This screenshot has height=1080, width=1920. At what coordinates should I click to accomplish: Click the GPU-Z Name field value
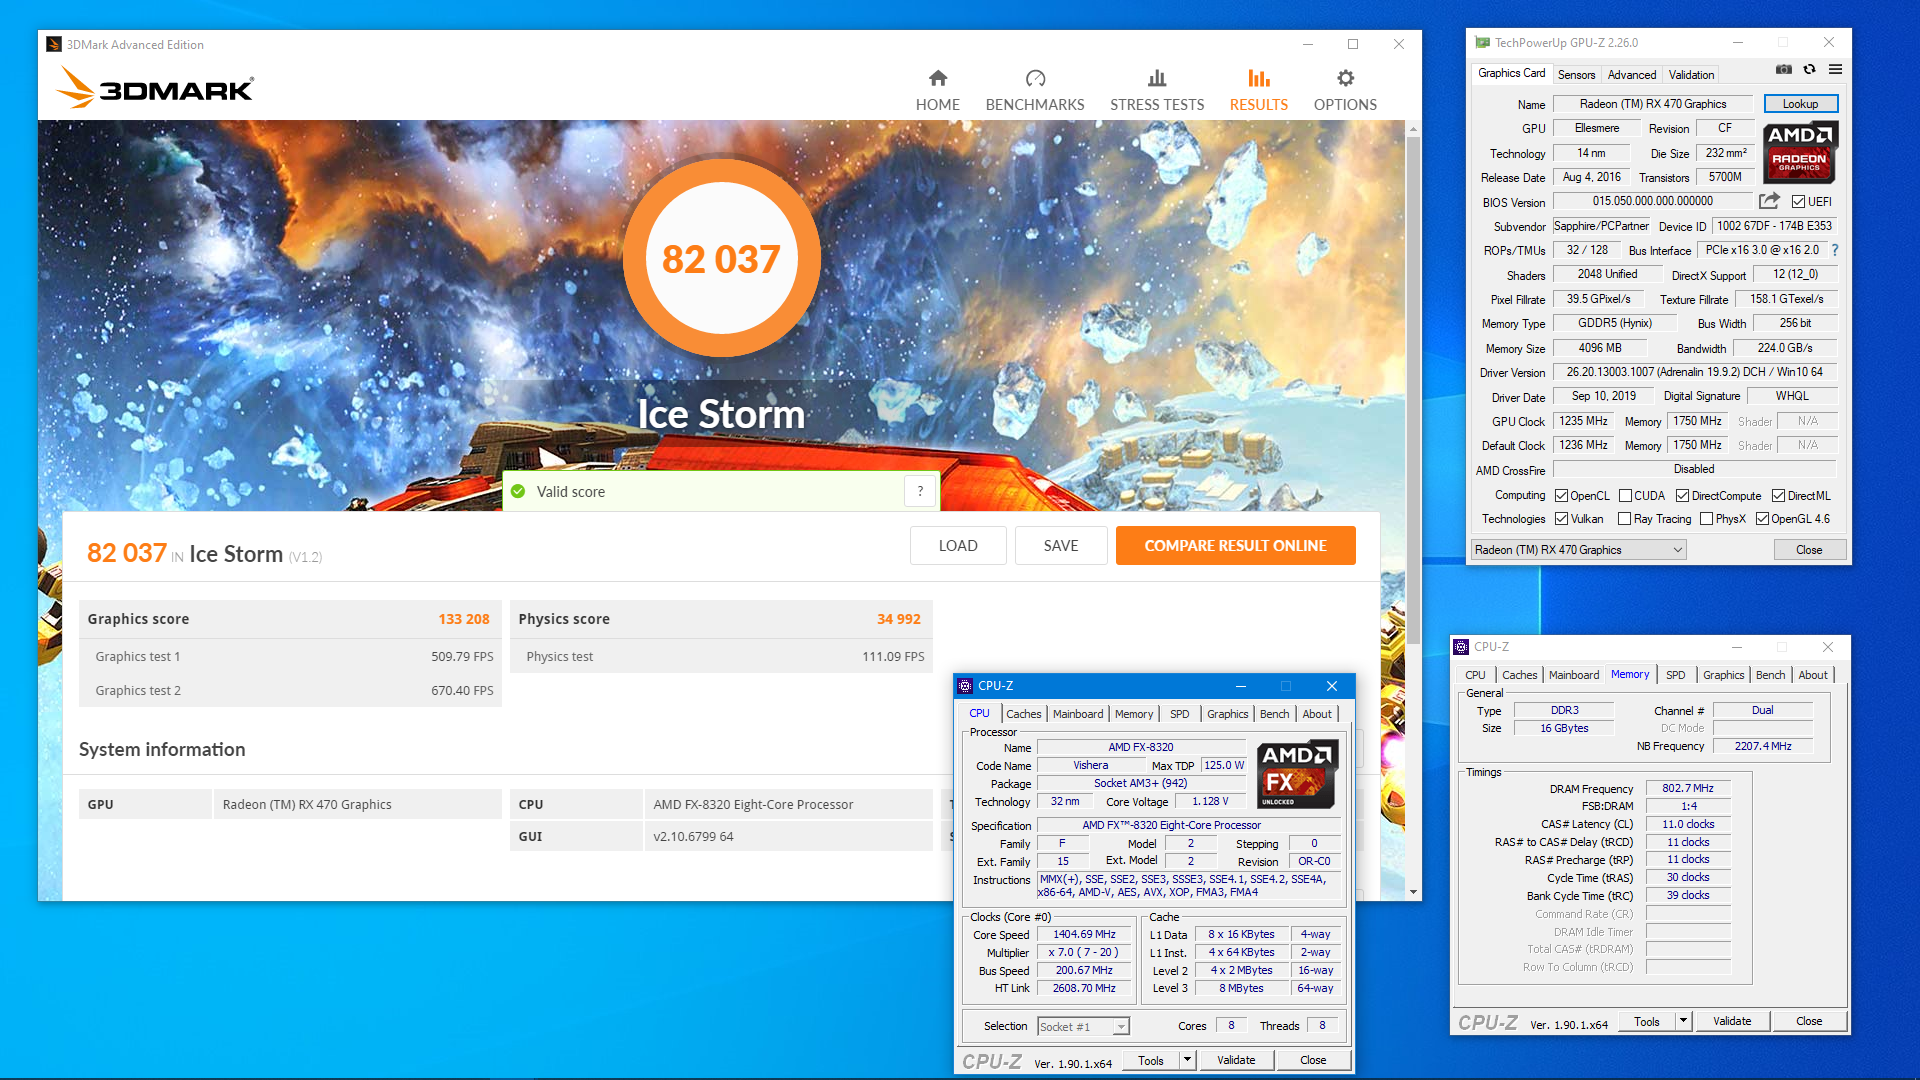point(1652,104)
